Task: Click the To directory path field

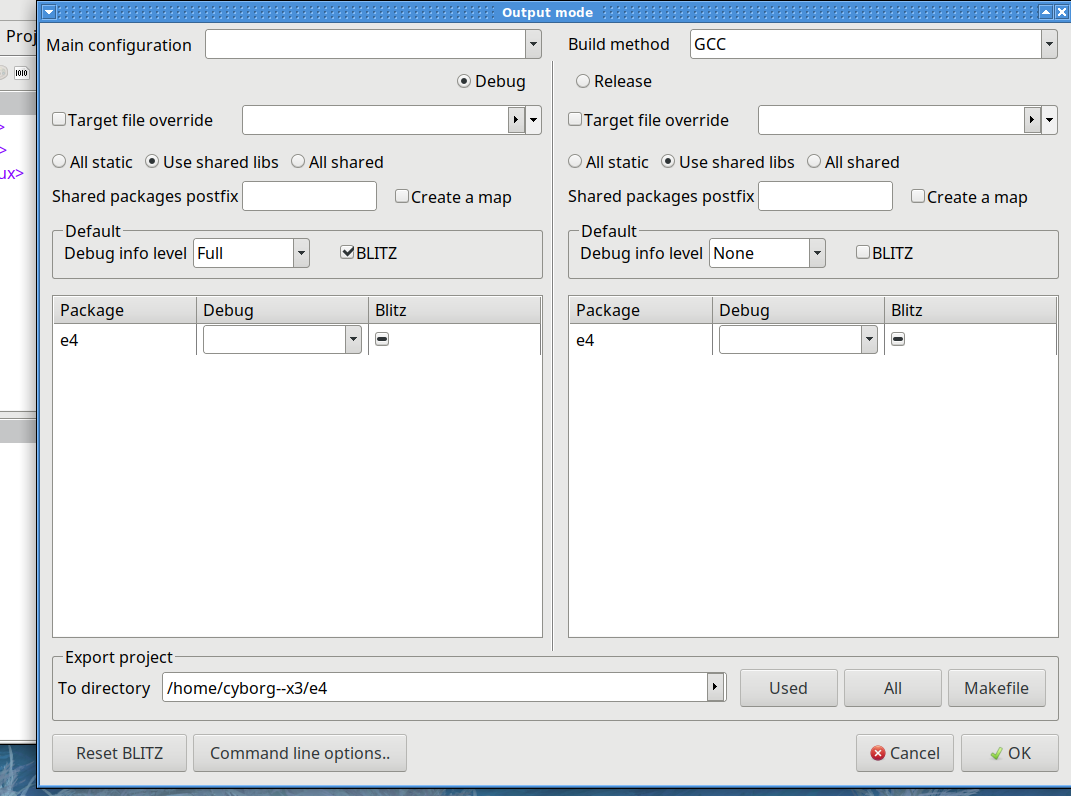Action: pos(435,688)
